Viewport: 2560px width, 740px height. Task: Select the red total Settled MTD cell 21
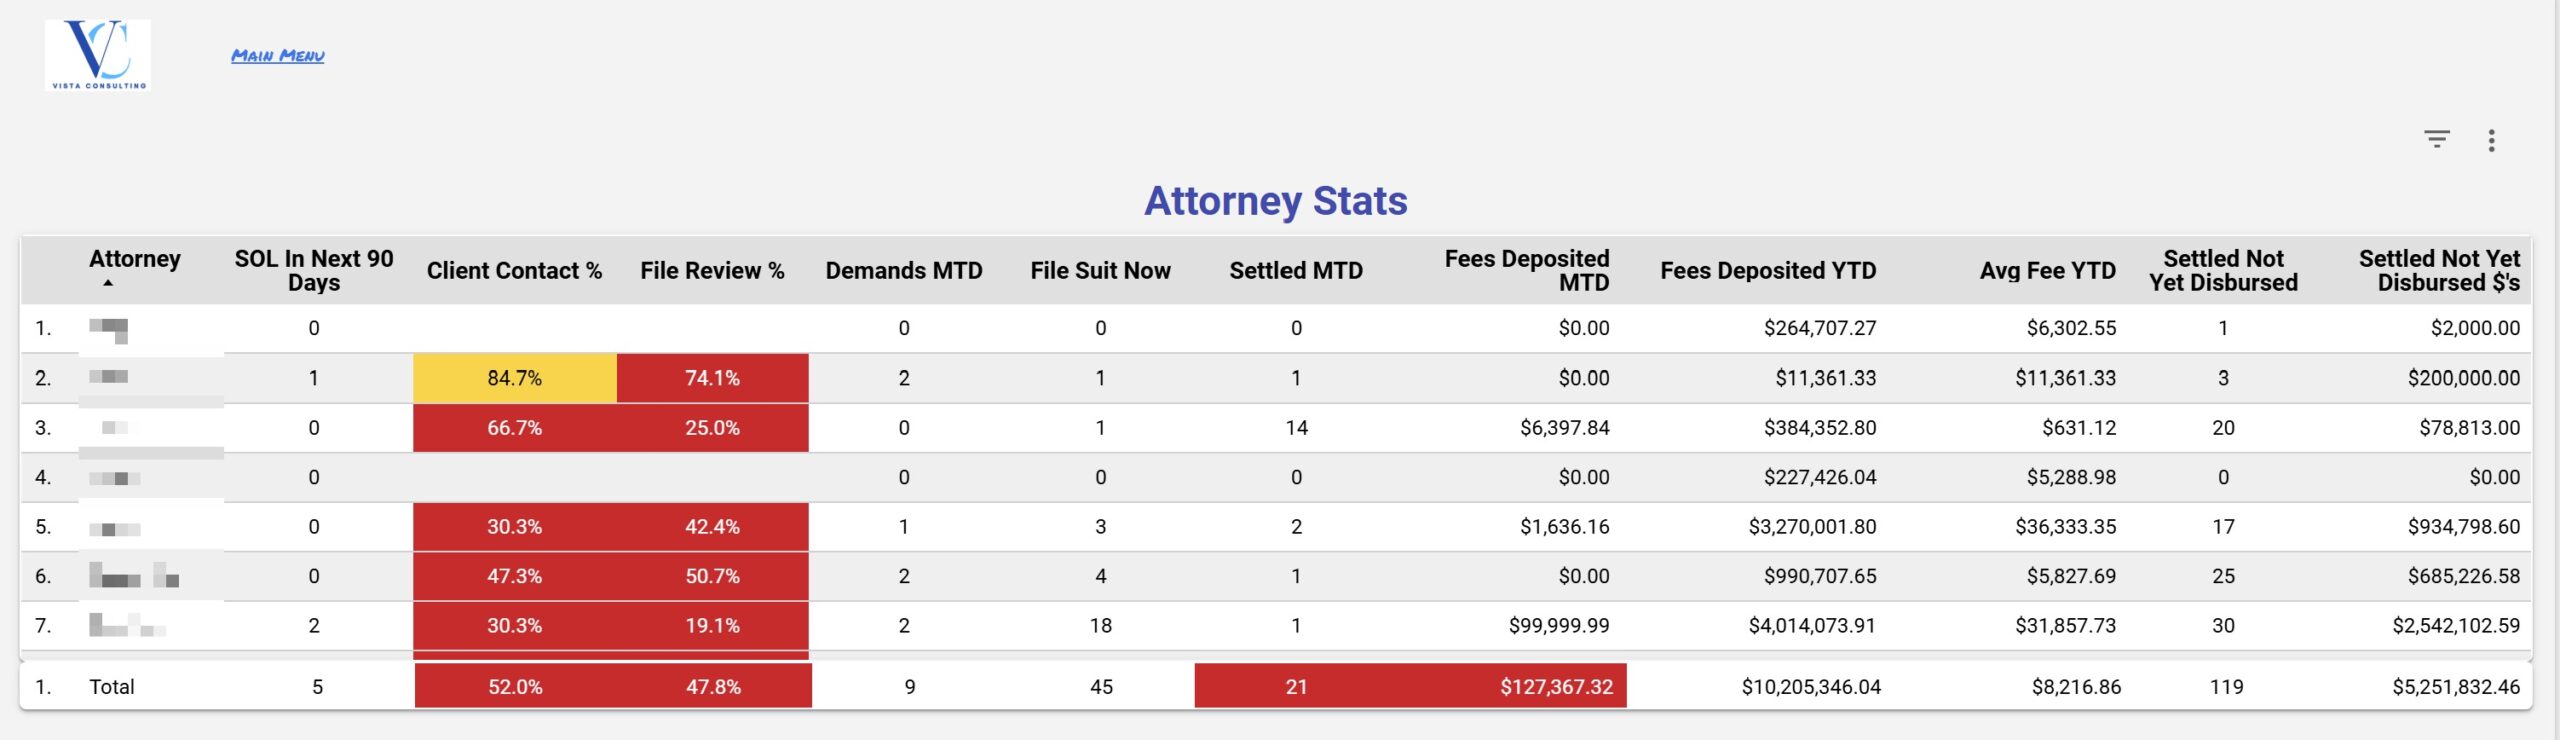(x=1296, y=686)
